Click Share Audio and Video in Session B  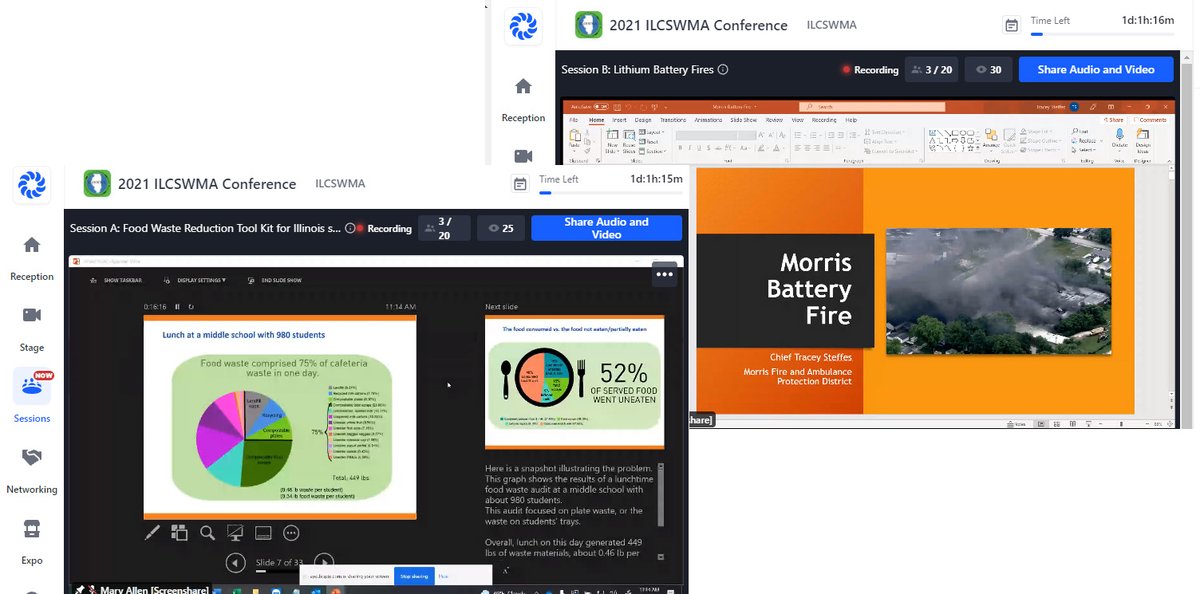[1096, 69]
